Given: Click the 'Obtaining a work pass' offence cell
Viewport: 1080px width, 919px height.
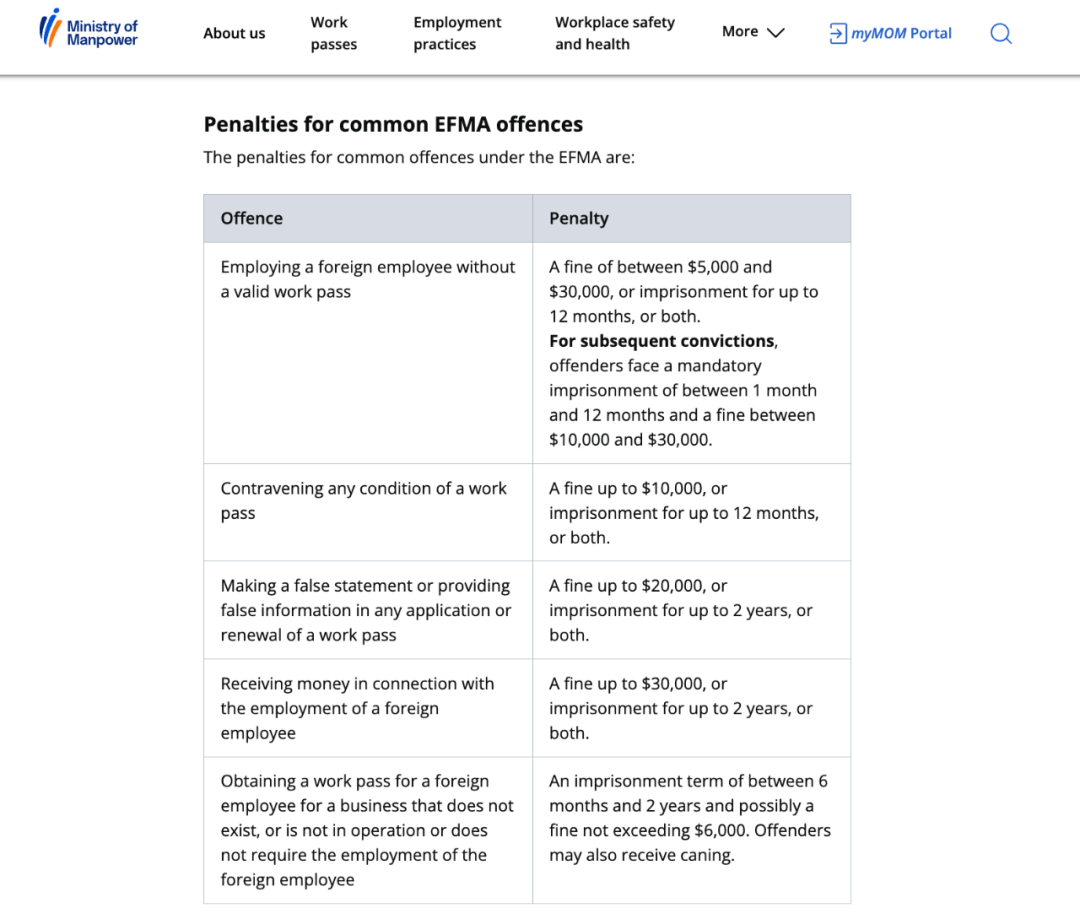Looking at the screenshot, I should coord(368,830).
